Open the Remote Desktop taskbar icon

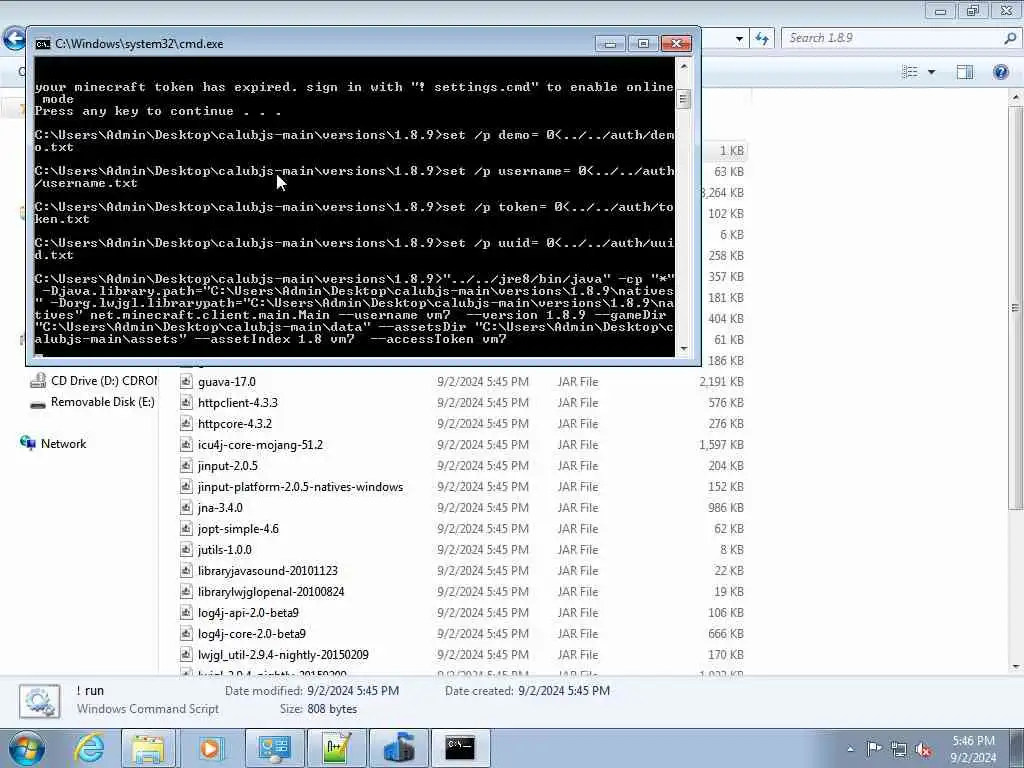point(274,748)
